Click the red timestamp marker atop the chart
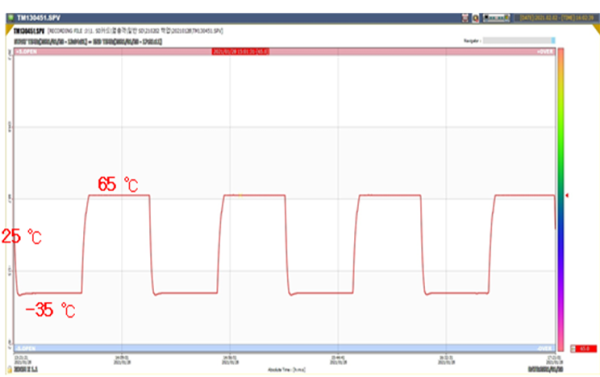Image resolution: width=600 pixels, height=377 pixels. click(x=240, y=52)
